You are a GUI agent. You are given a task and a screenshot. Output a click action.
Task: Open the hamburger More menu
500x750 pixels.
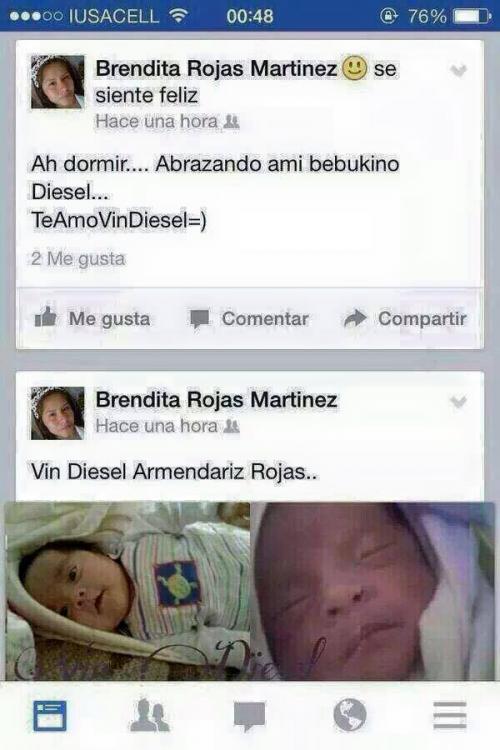pos(450,716)
